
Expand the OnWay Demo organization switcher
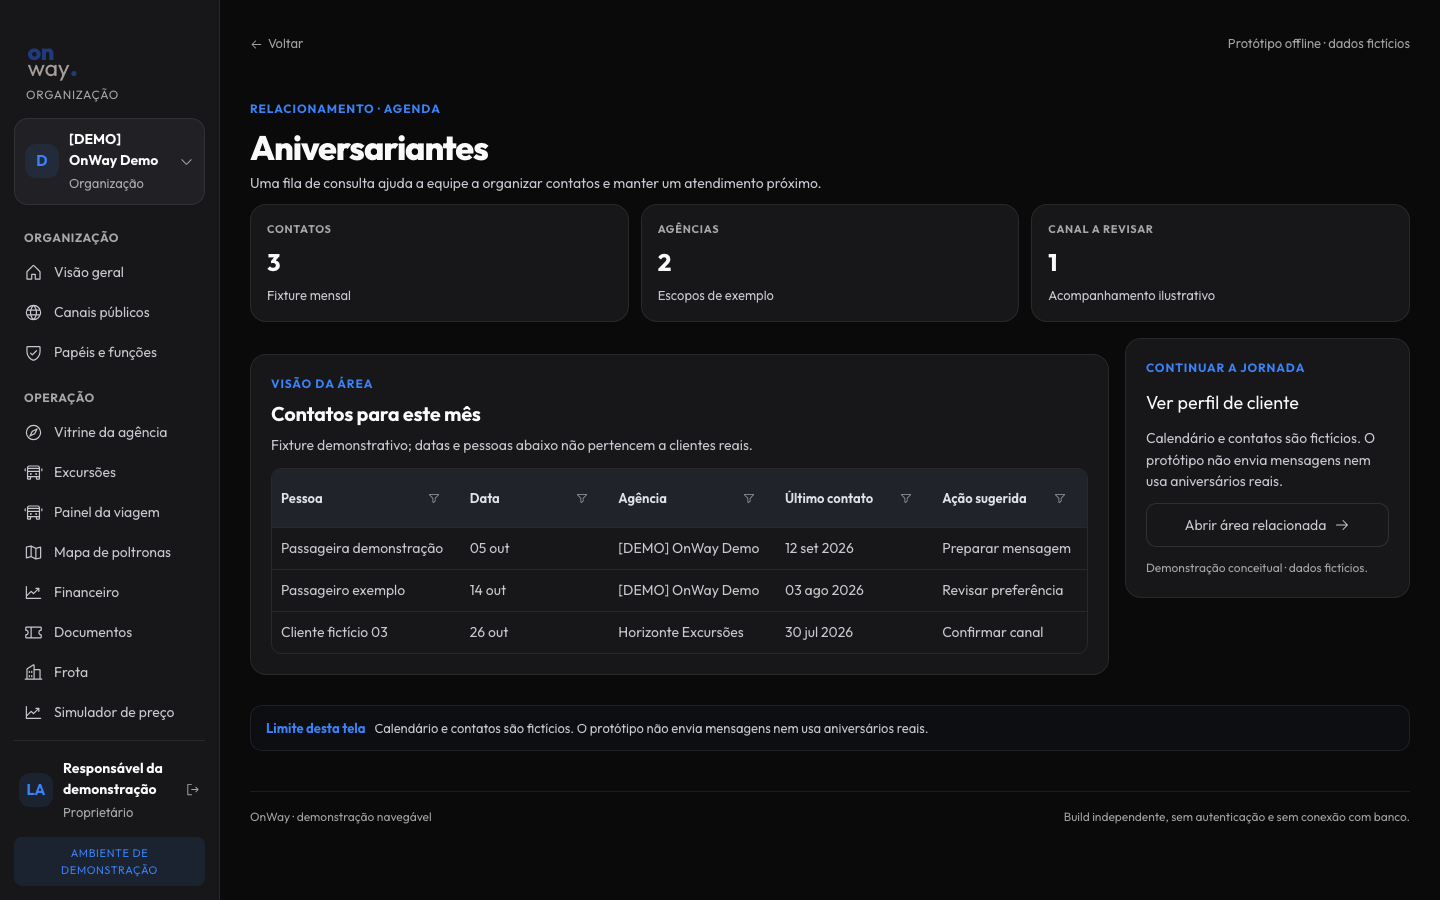click(109, 161)
